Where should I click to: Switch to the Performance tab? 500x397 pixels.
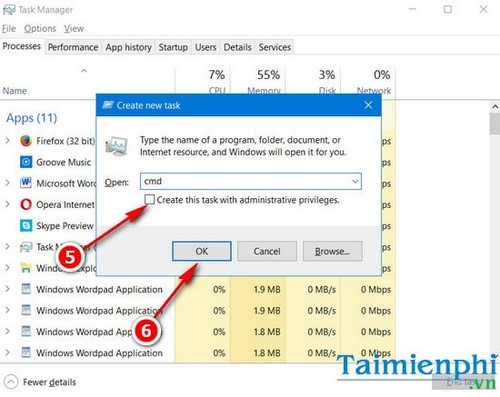click(x=73, y=47)
